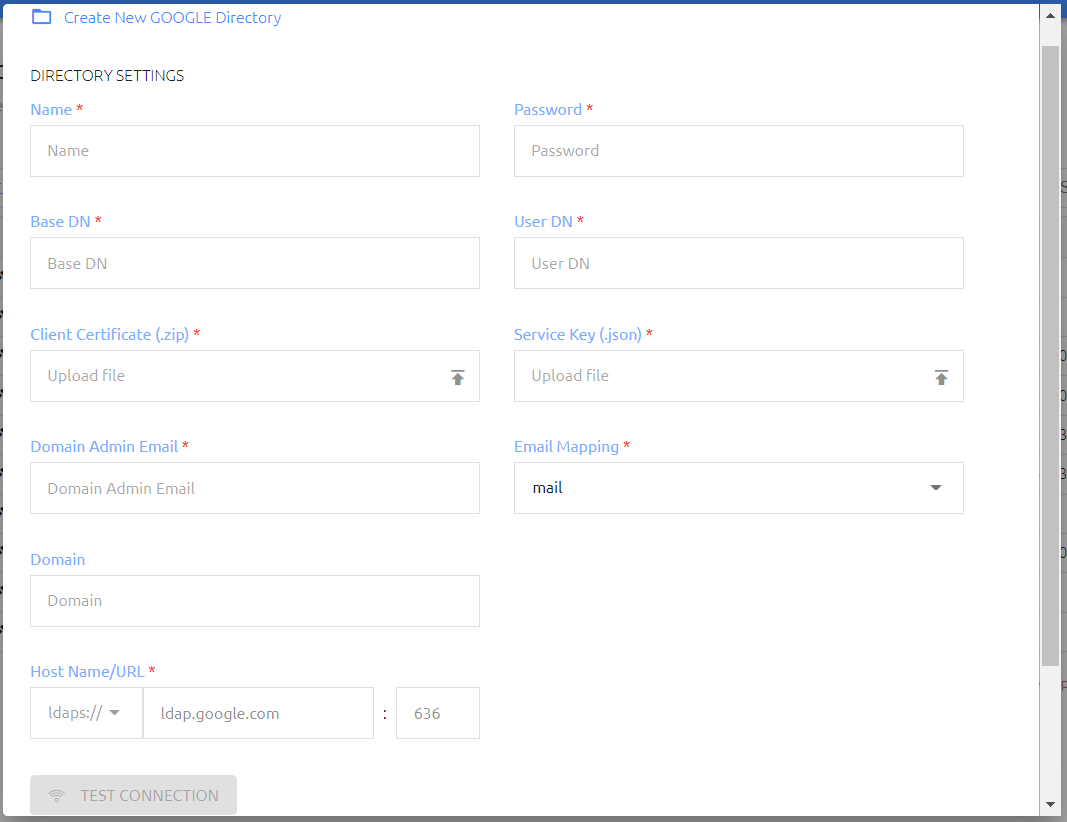Click the 'DIRECTORY SETTINGS' heading

(108, 76)
